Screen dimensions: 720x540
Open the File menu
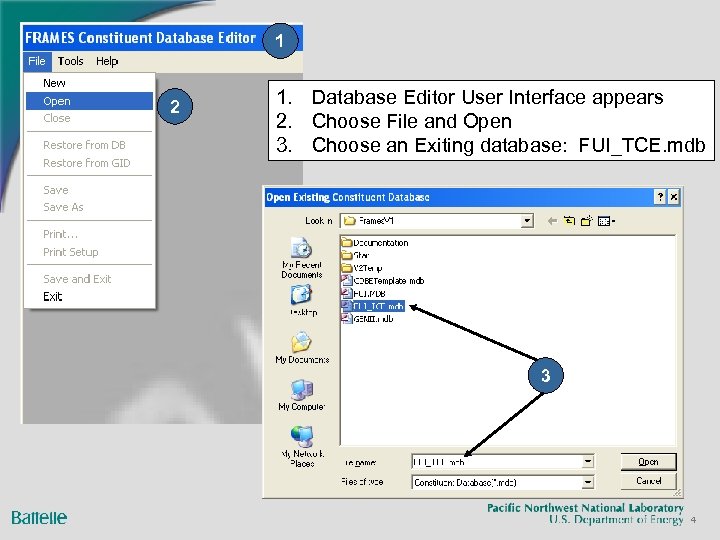tap(37, 61)
